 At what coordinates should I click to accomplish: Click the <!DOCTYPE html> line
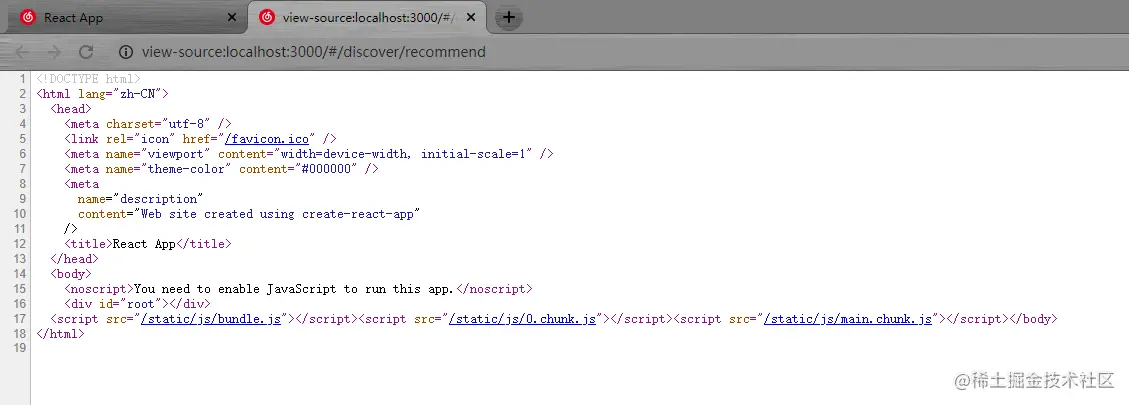(x=88, y=79)
